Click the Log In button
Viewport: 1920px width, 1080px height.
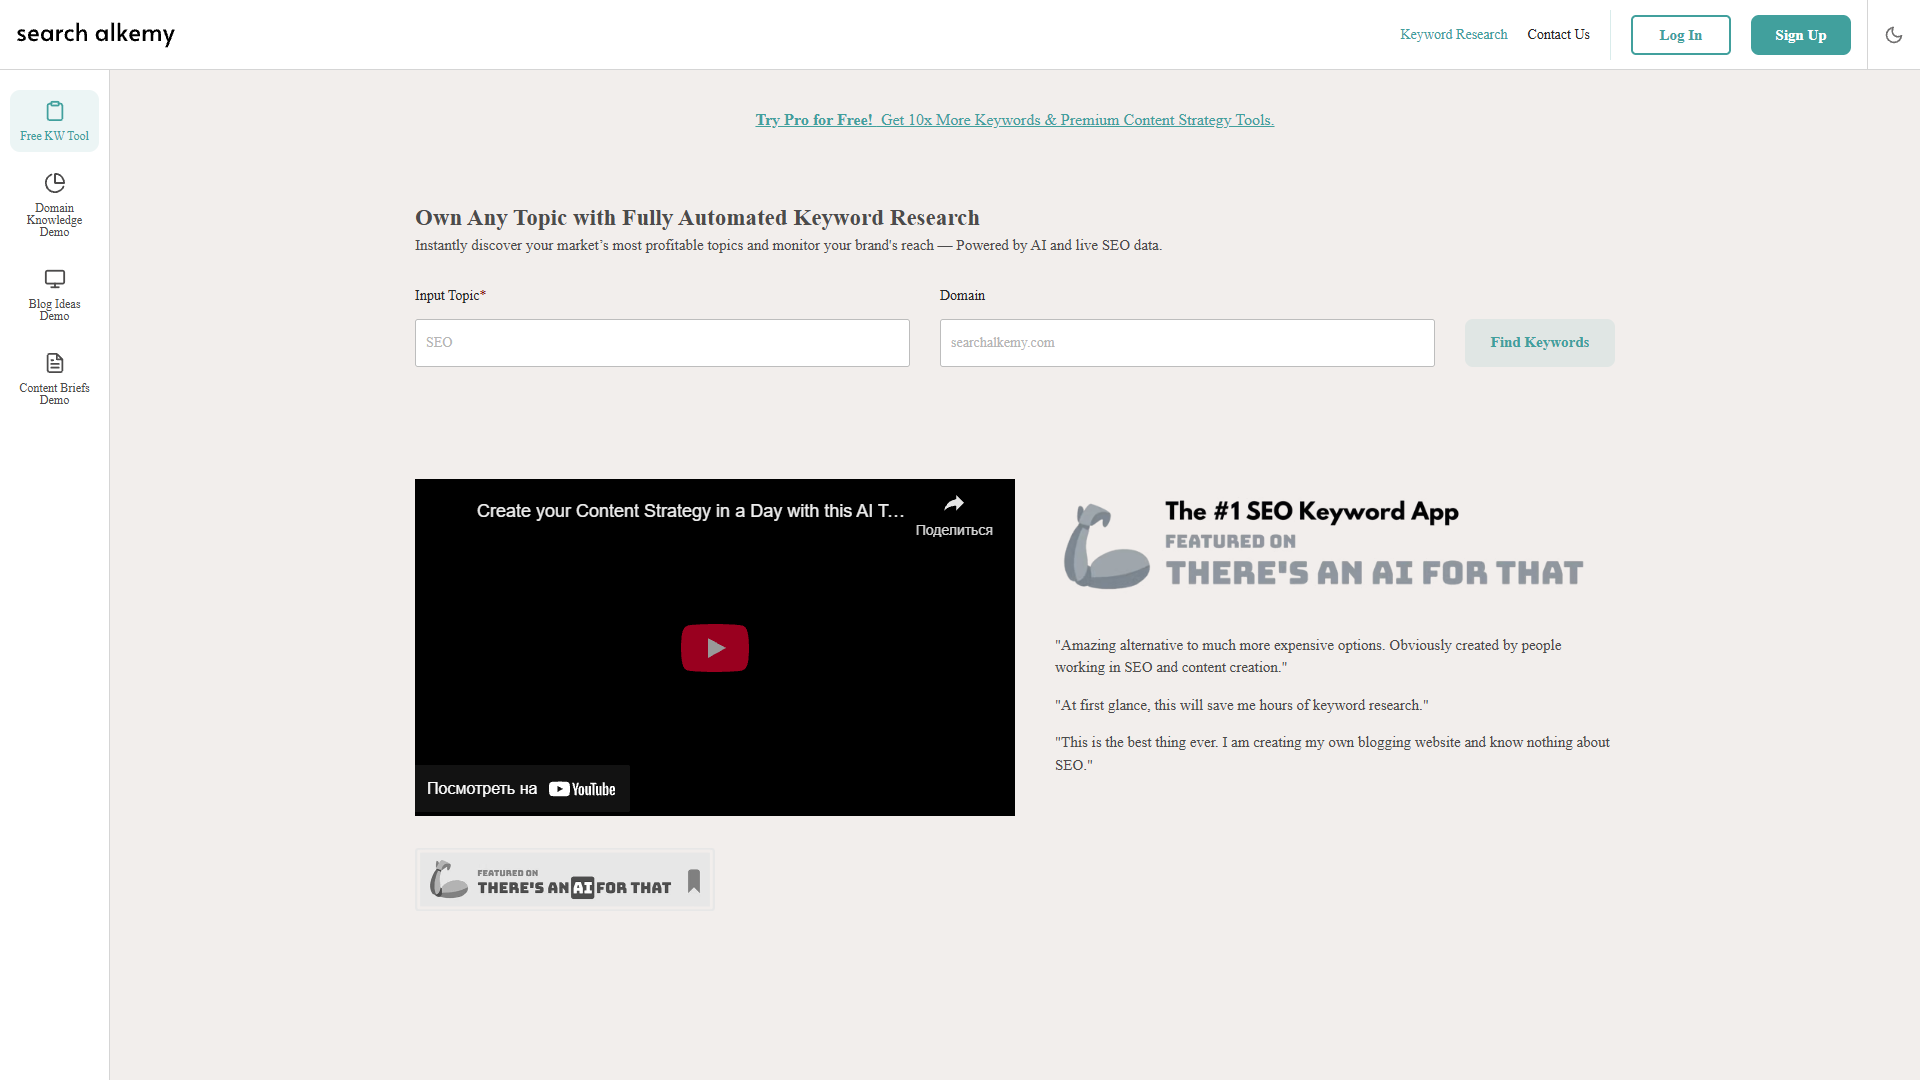(x=1680, y=35)
